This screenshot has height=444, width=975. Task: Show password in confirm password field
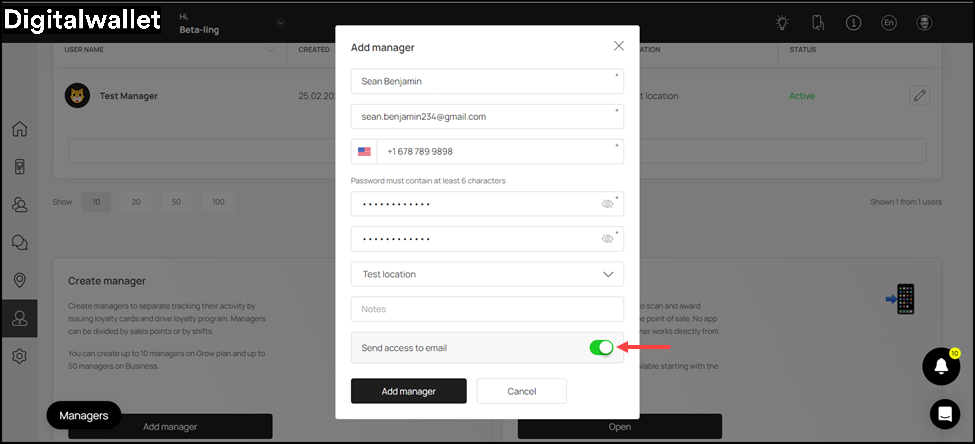607,239
